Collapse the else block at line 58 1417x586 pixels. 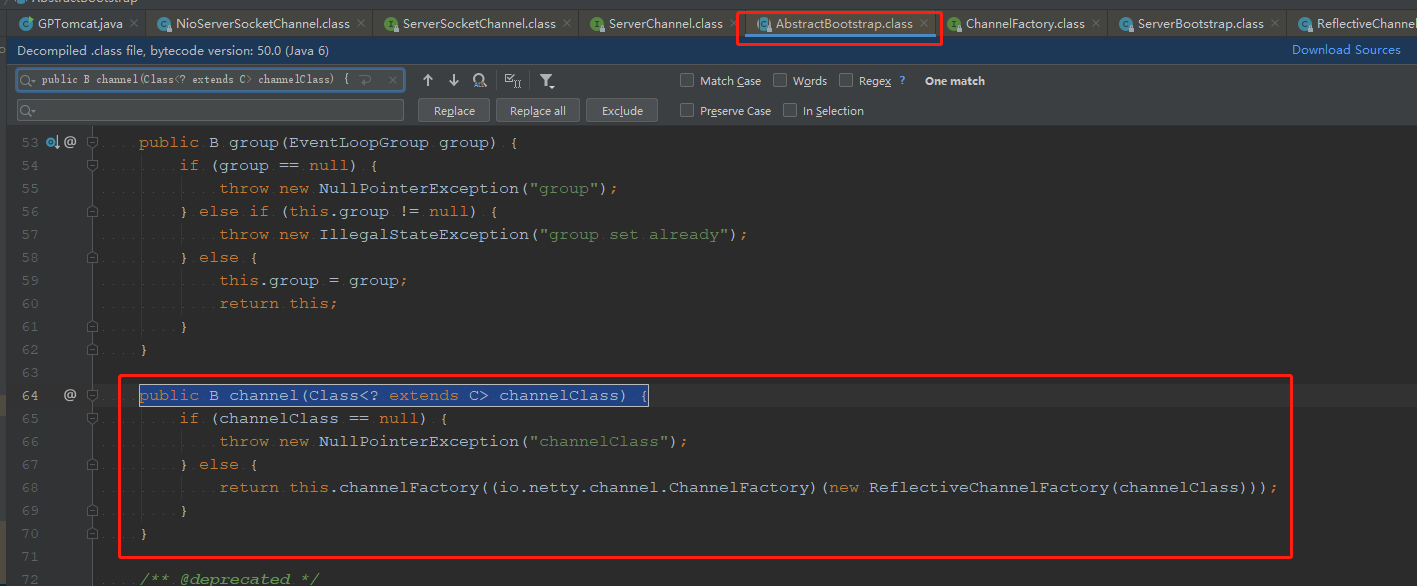pos(92,257)
